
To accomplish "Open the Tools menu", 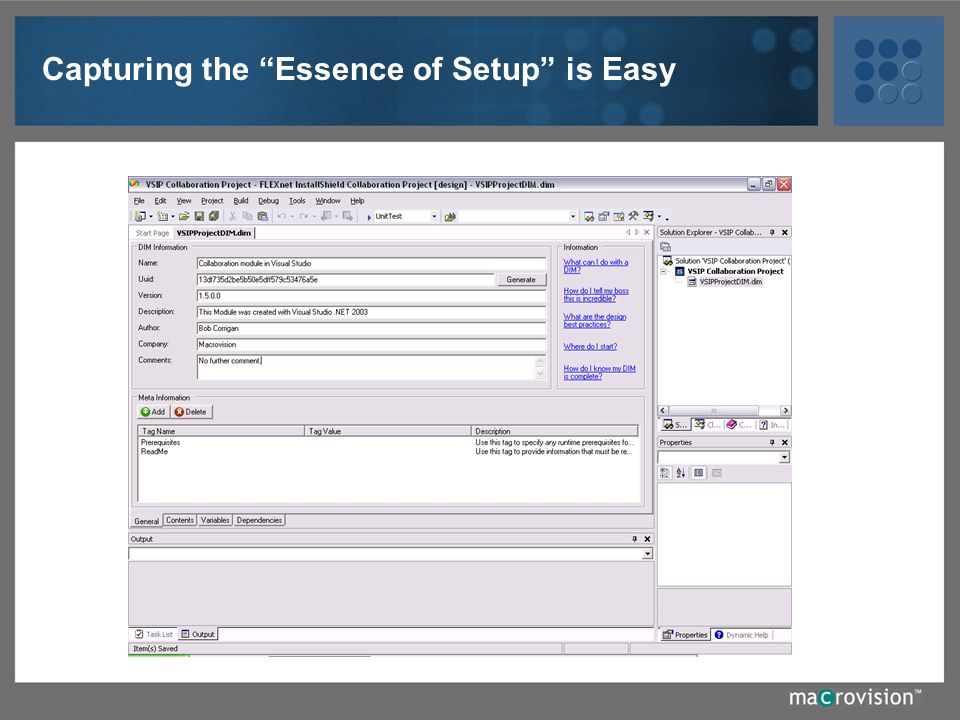I will (297, 201).
